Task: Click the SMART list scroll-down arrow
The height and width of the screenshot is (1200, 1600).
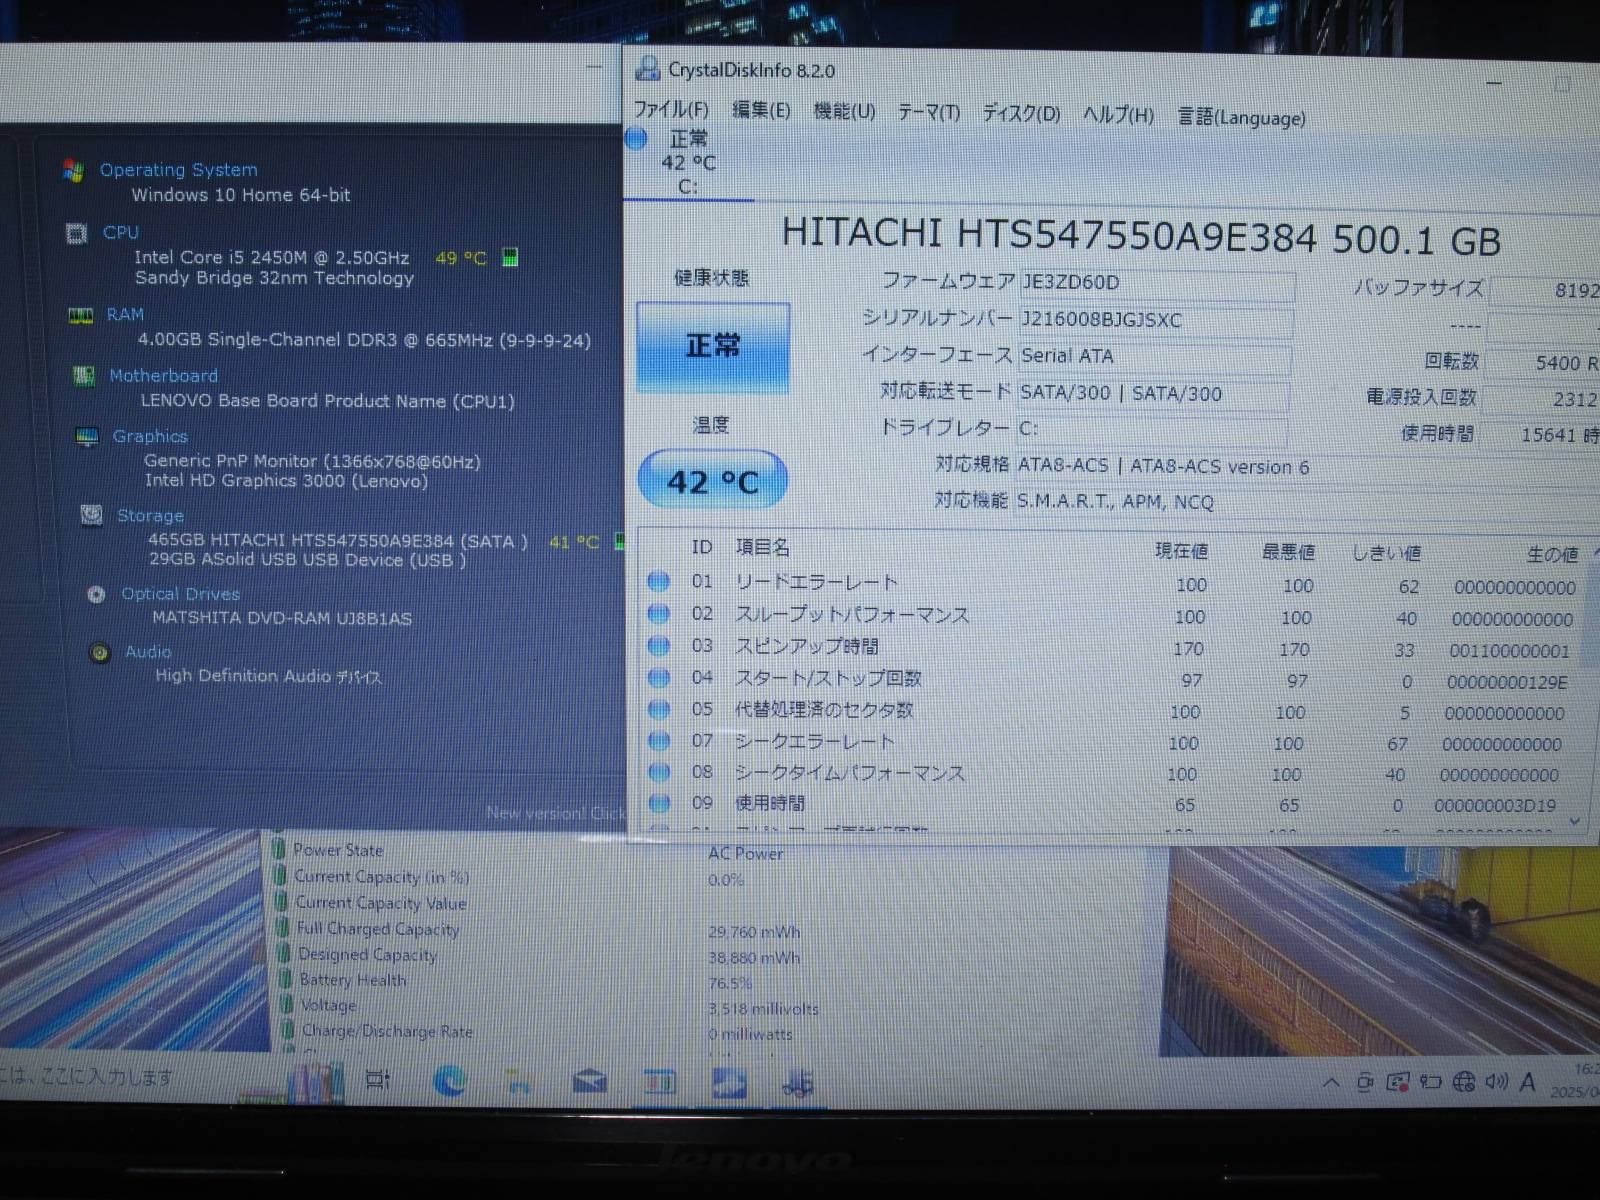Action: (1575, 821)
